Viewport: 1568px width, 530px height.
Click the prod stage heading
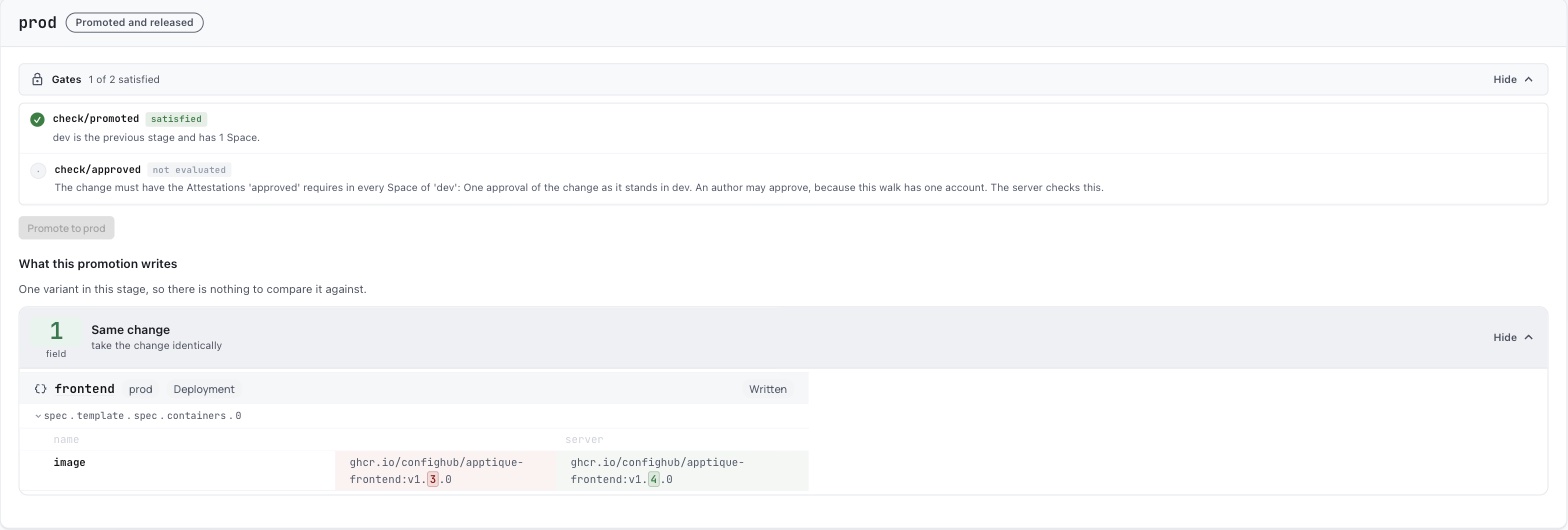[38, 22]
